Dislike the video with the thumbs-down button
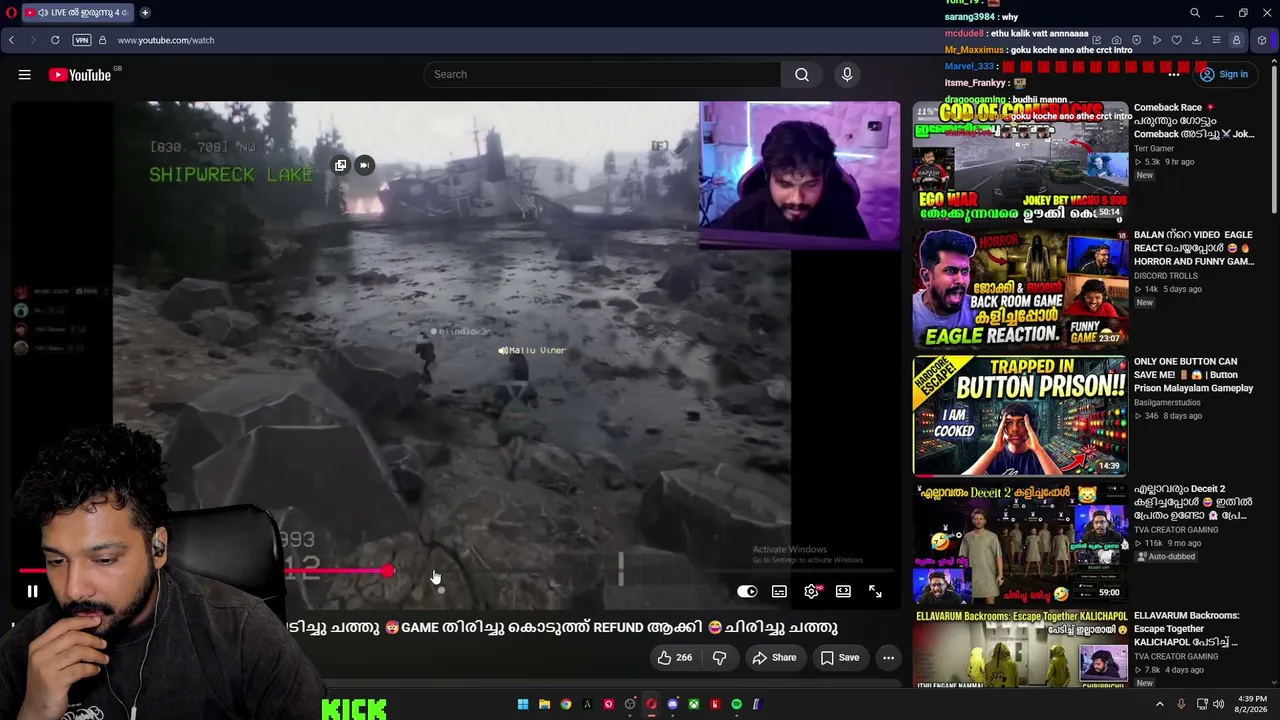The image size is (1280, 720). pyautogui.click(x=720, y=658)
